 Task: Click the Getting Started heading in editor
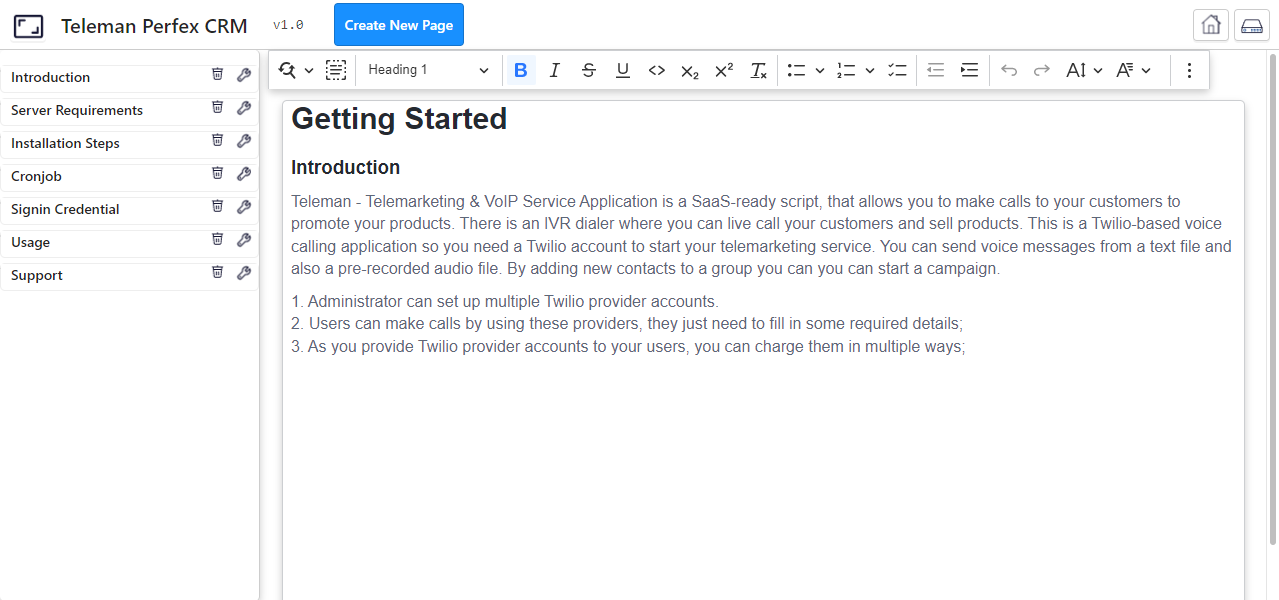pyautogui.click(x=399, y=119)
